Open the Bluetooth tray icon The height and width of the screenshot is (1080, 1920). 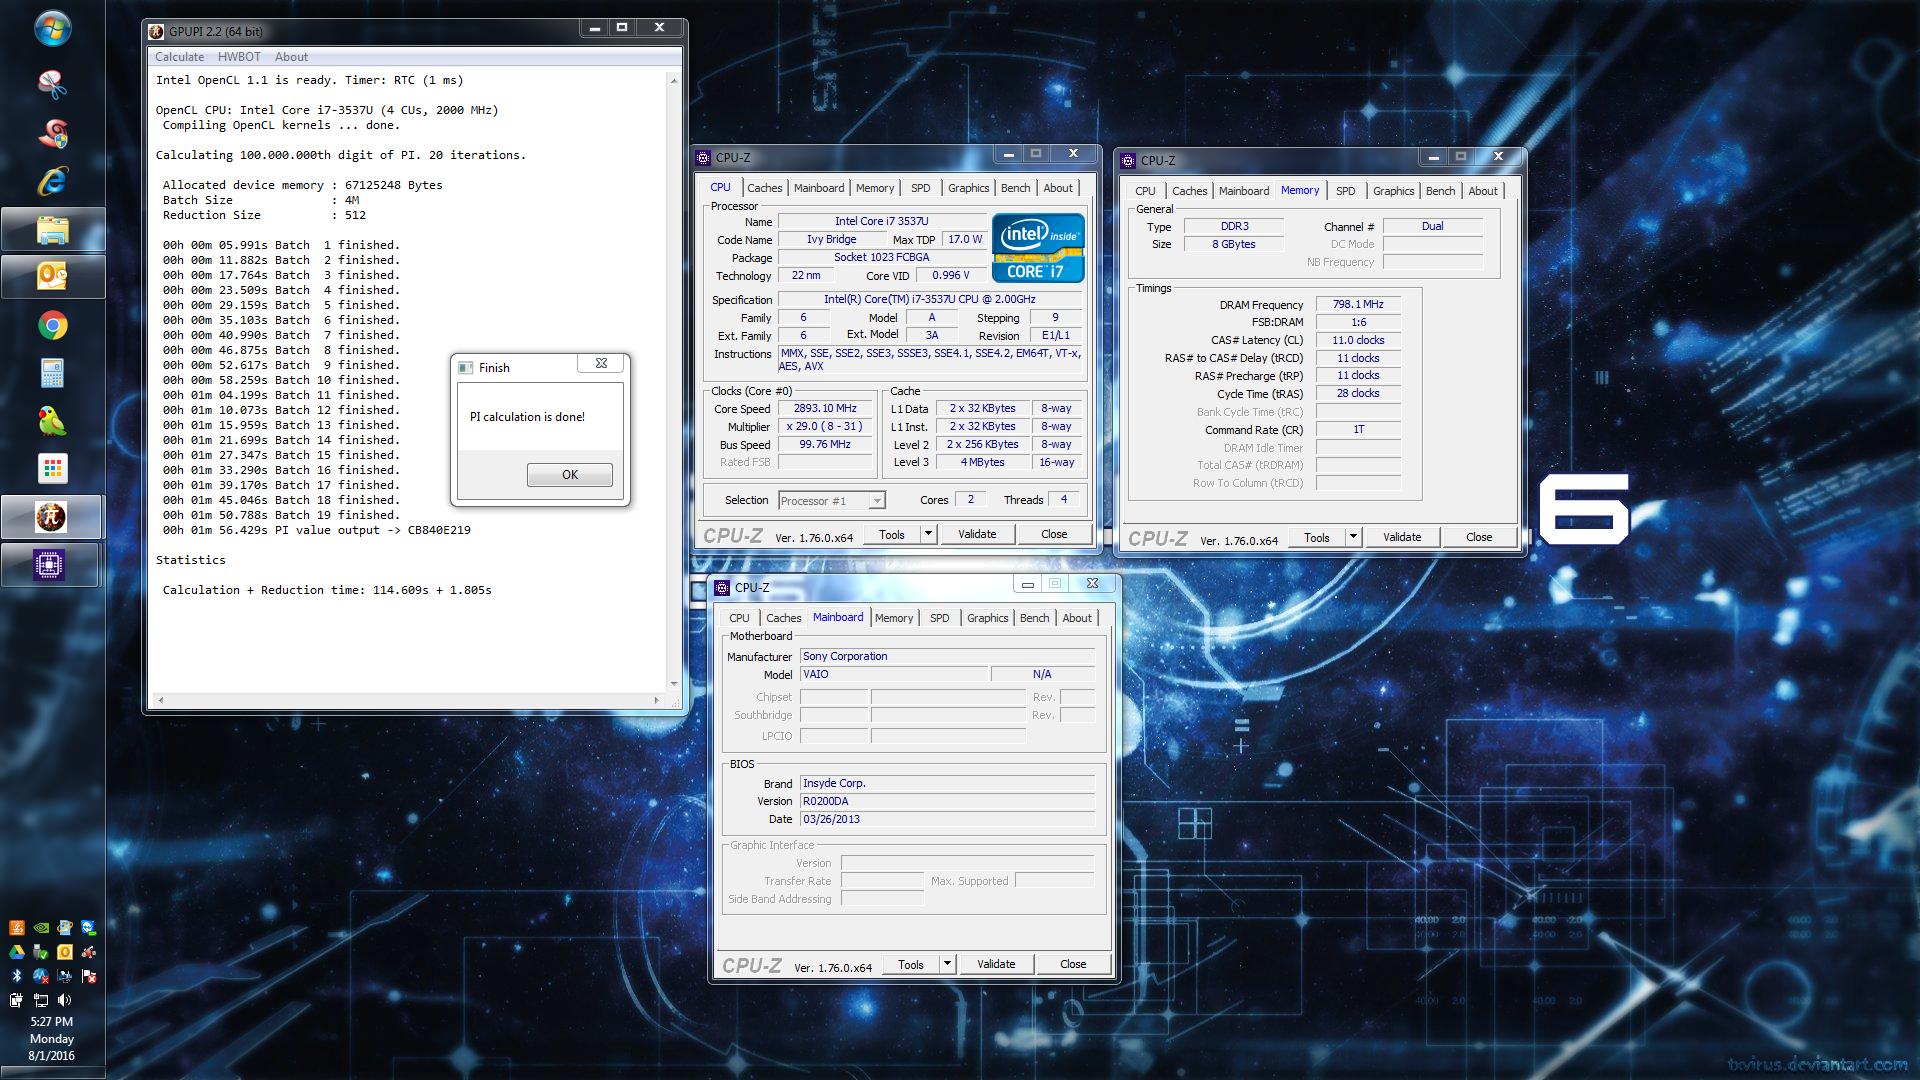(17, 976)
